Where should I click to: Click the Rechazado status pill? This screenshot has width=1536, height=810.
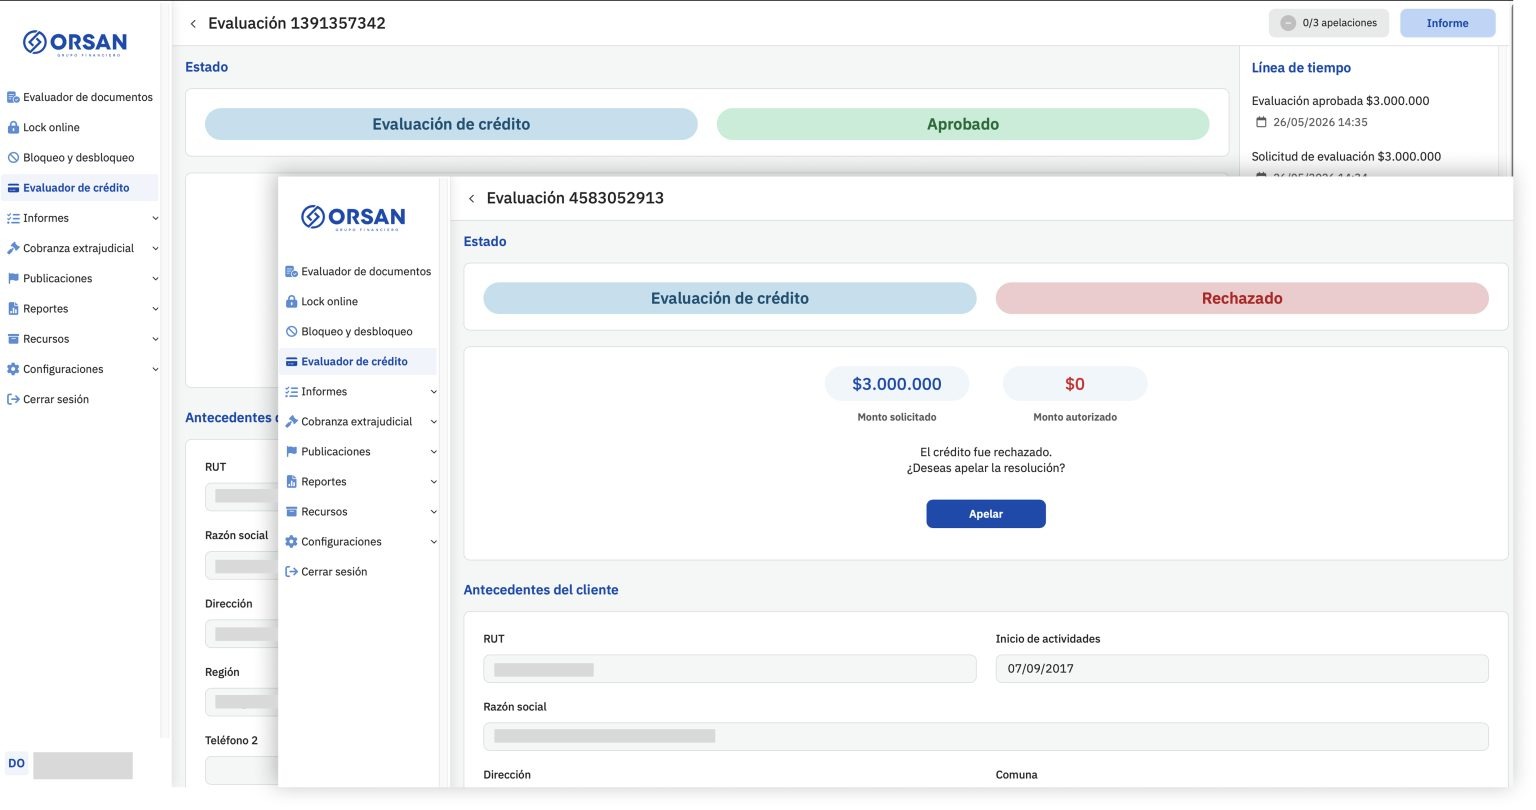(x=1242, y=298)
